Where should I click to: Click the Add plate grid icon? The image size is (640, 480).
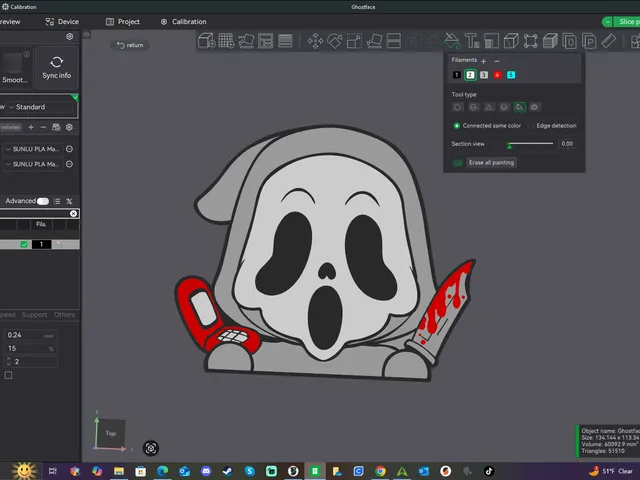[226, 41]
